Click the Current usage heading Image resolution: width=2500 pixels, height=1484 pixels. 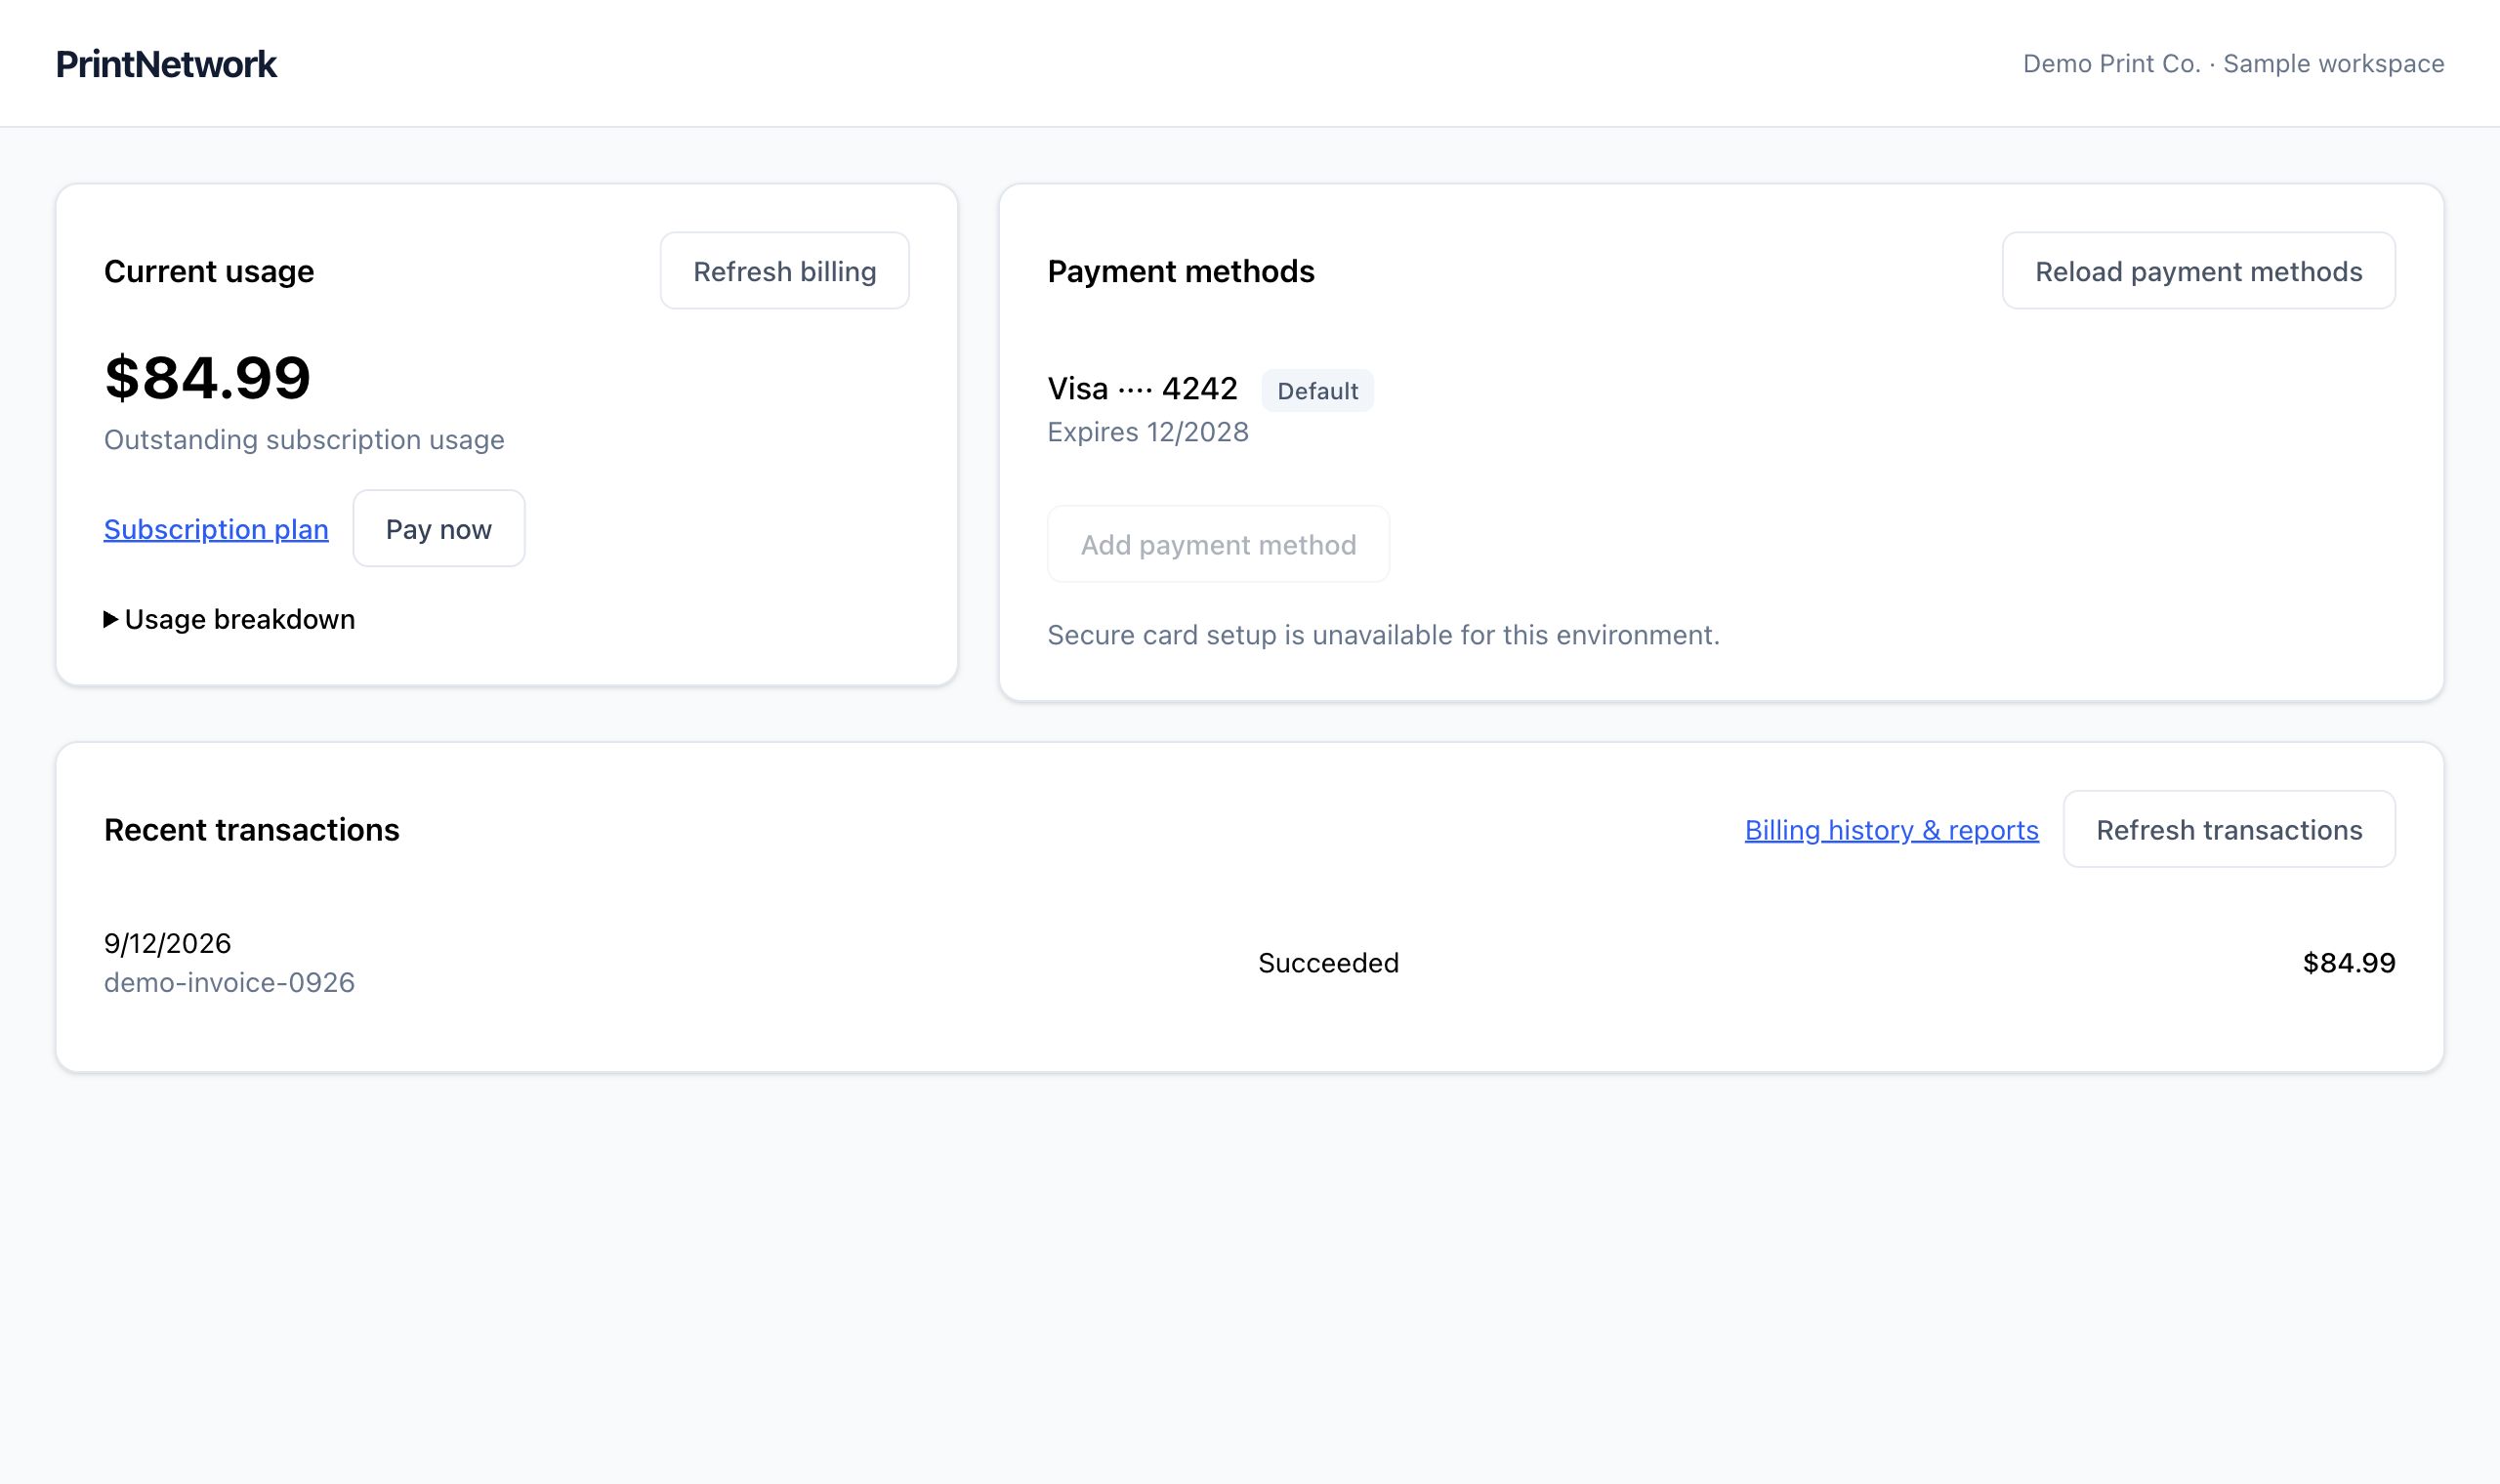209,271
